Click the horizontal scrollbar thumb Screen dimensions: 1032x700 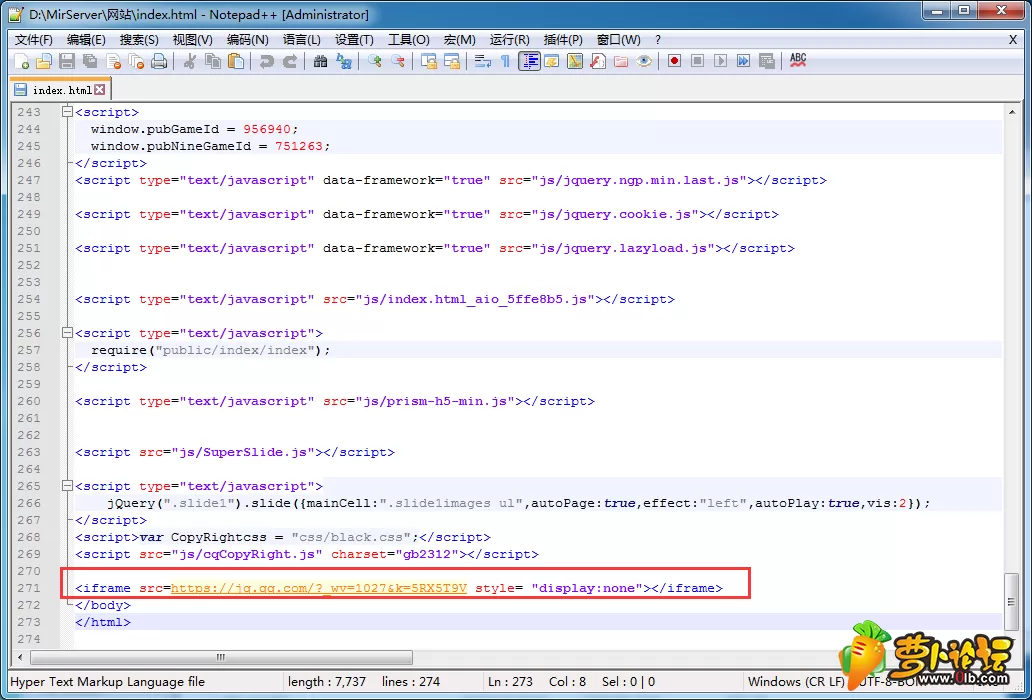coord(221,657)
